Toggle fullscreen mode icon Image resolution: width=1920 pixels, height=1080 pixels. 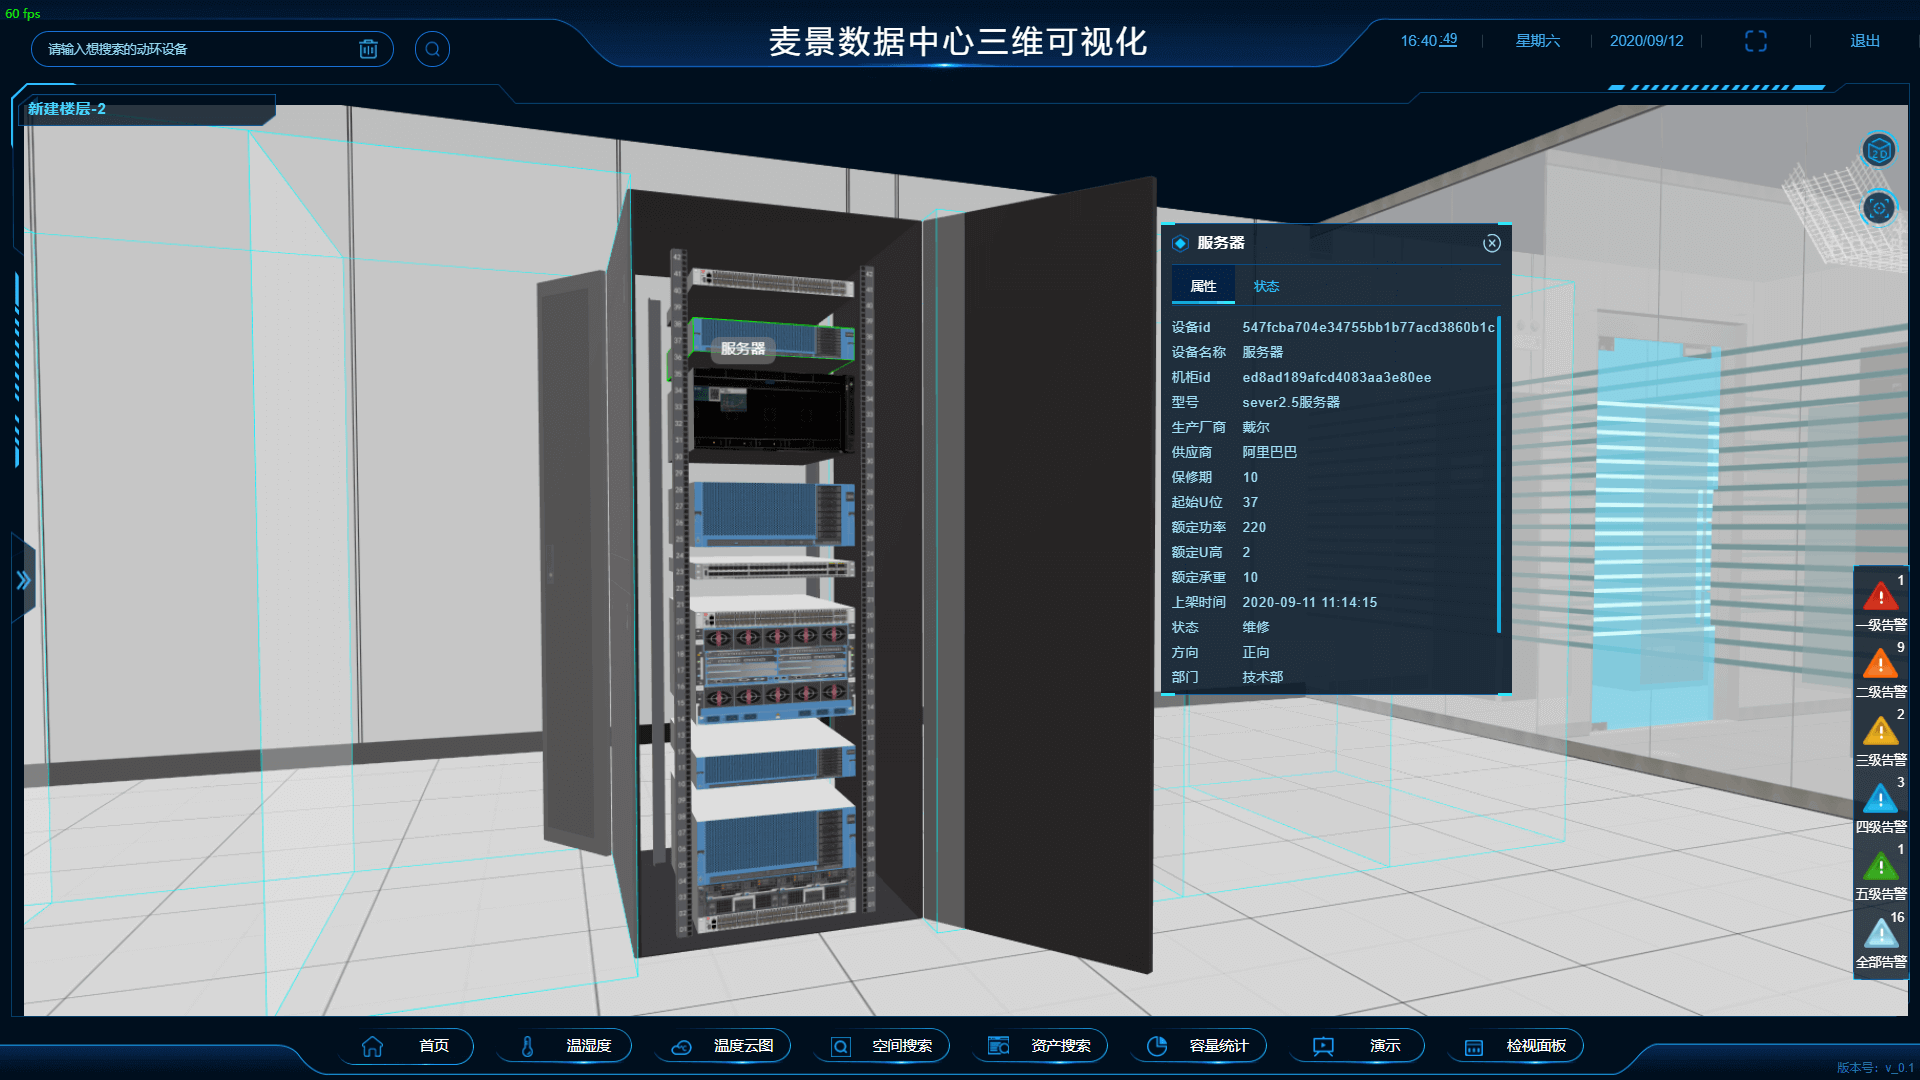(x=1756, y=41)
